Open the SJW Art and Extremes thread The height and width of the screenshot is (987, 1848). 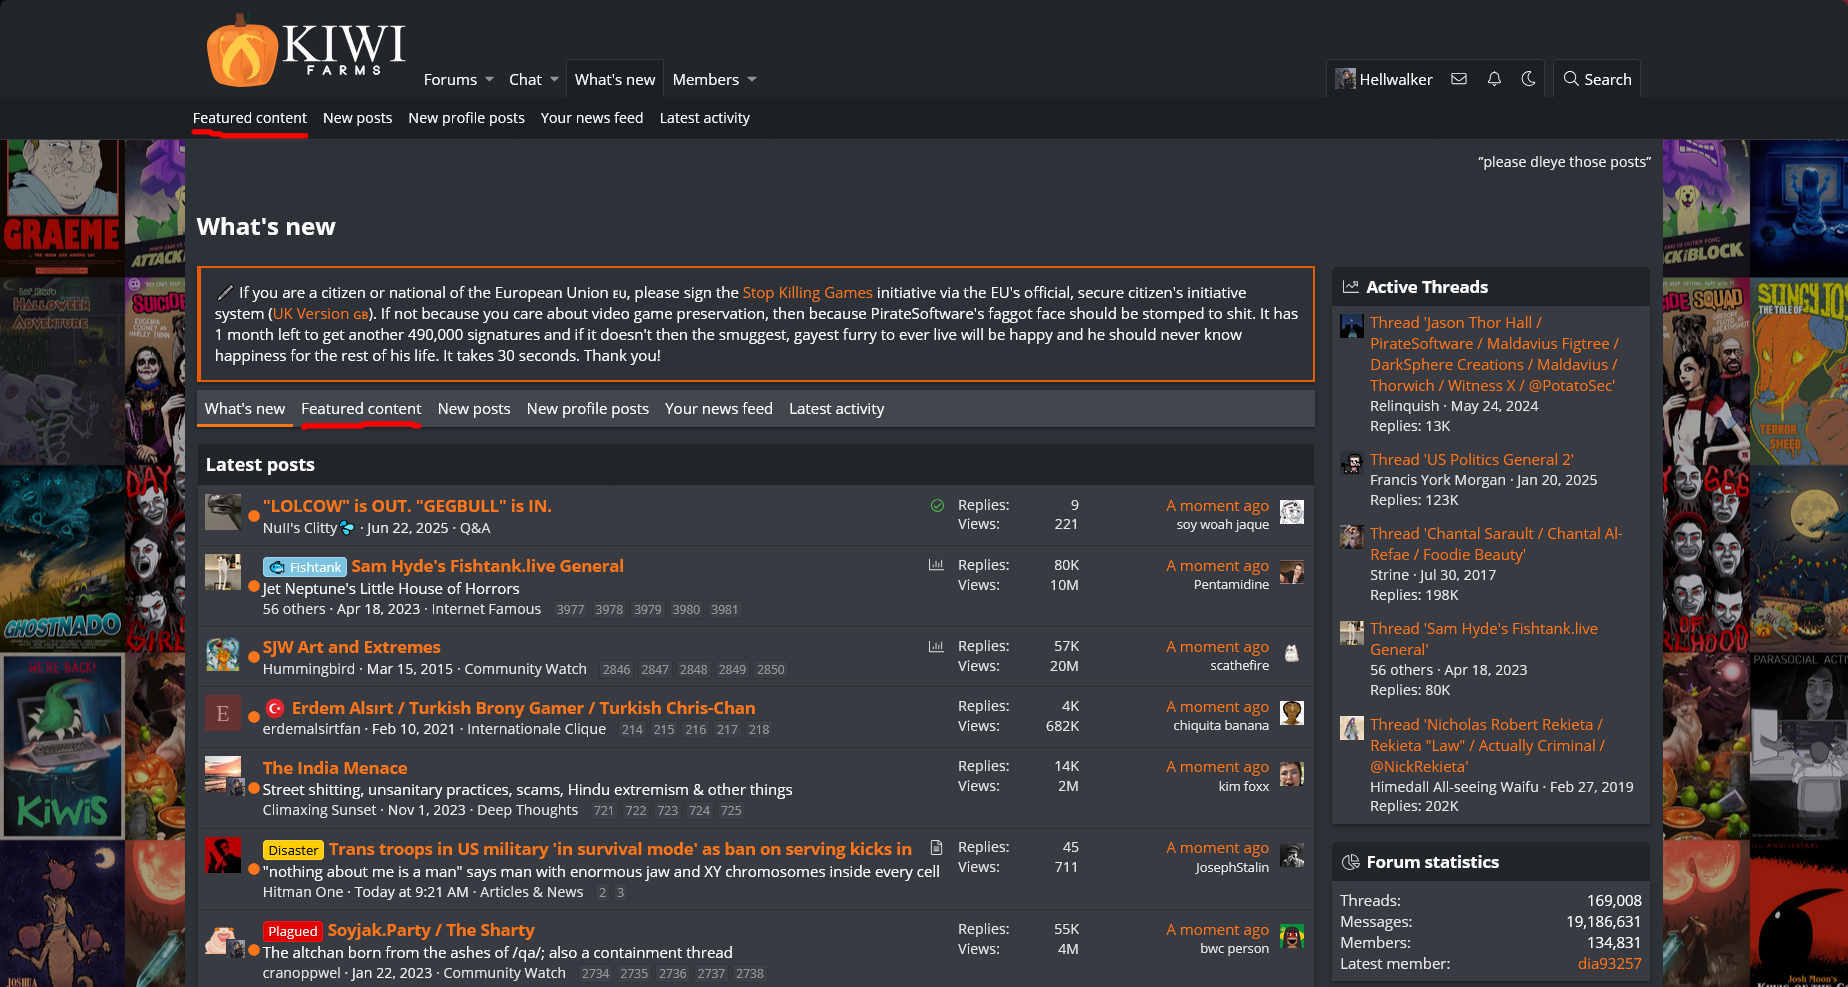click(x=352, y=647)
